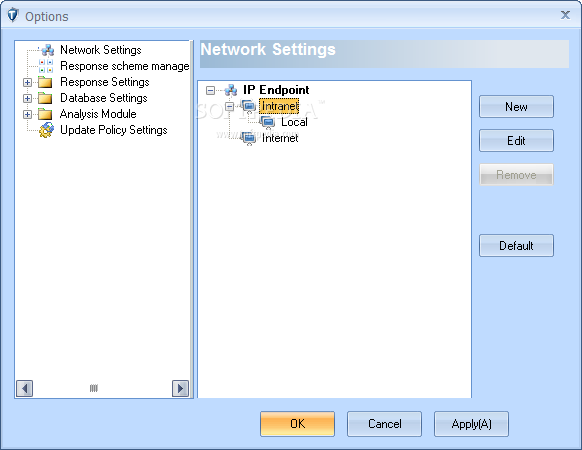Select the Intranet endpoint label
The height and width of the screenshot is (450, 582).
click(x=279, y=106)
